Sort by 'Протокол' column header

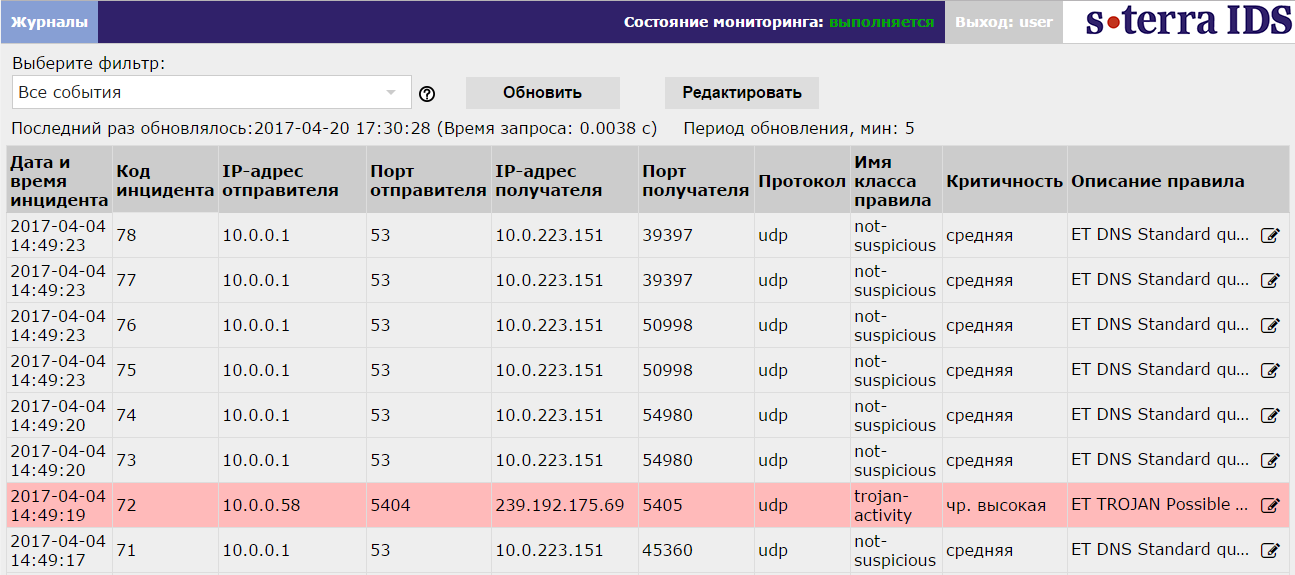[802, 181]
